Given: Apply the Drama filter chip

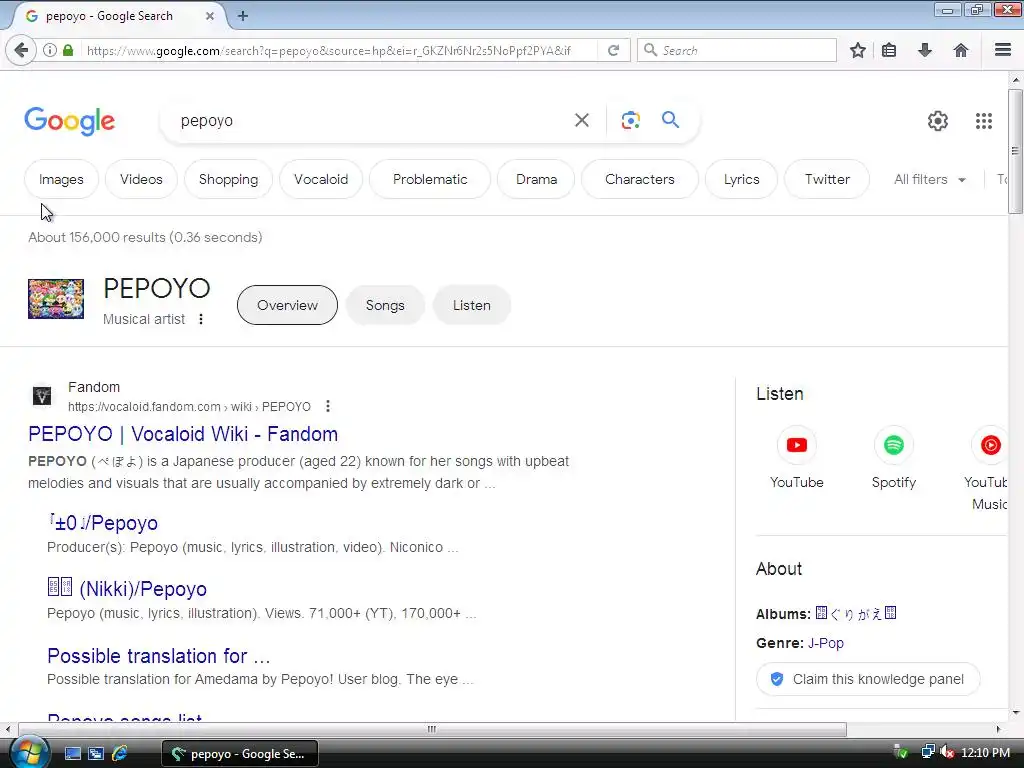Looking at the screenshot, I should tap(536, 180).
